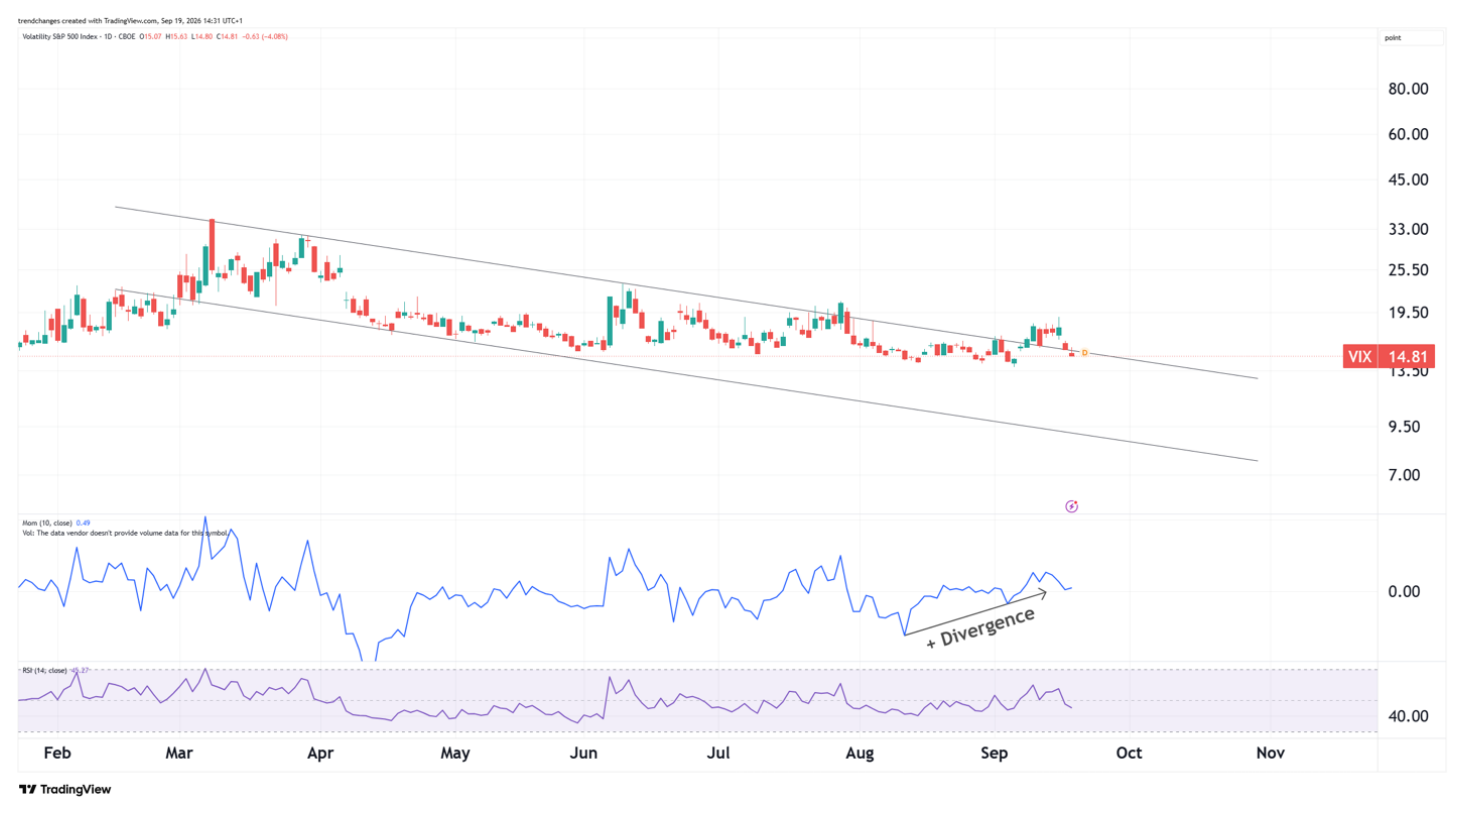Click the 9.50 price axis label
The image size is (1464, 819).
click(x=1404, y=427)
